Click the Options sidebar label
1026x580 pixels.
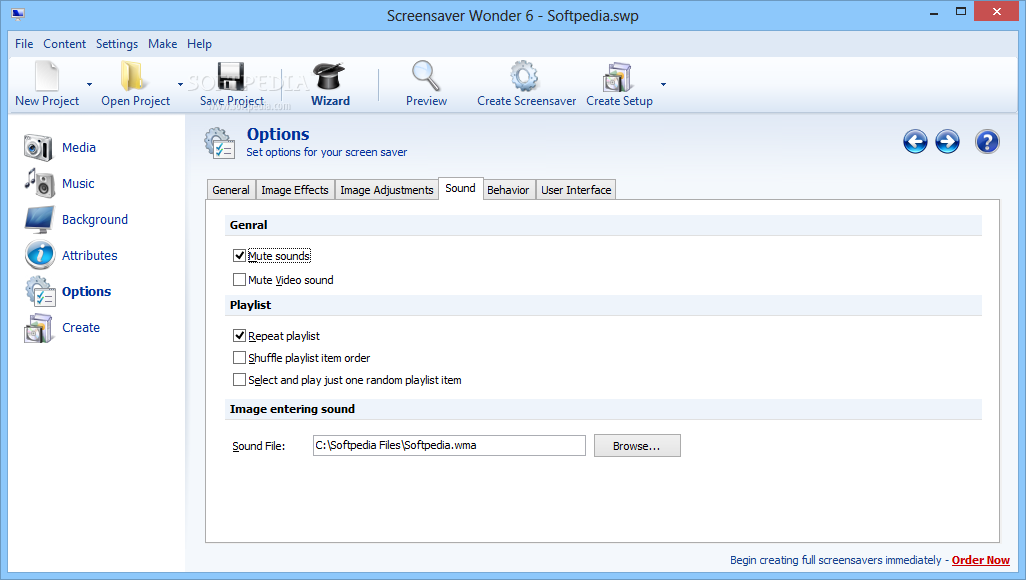coord(86,291)
